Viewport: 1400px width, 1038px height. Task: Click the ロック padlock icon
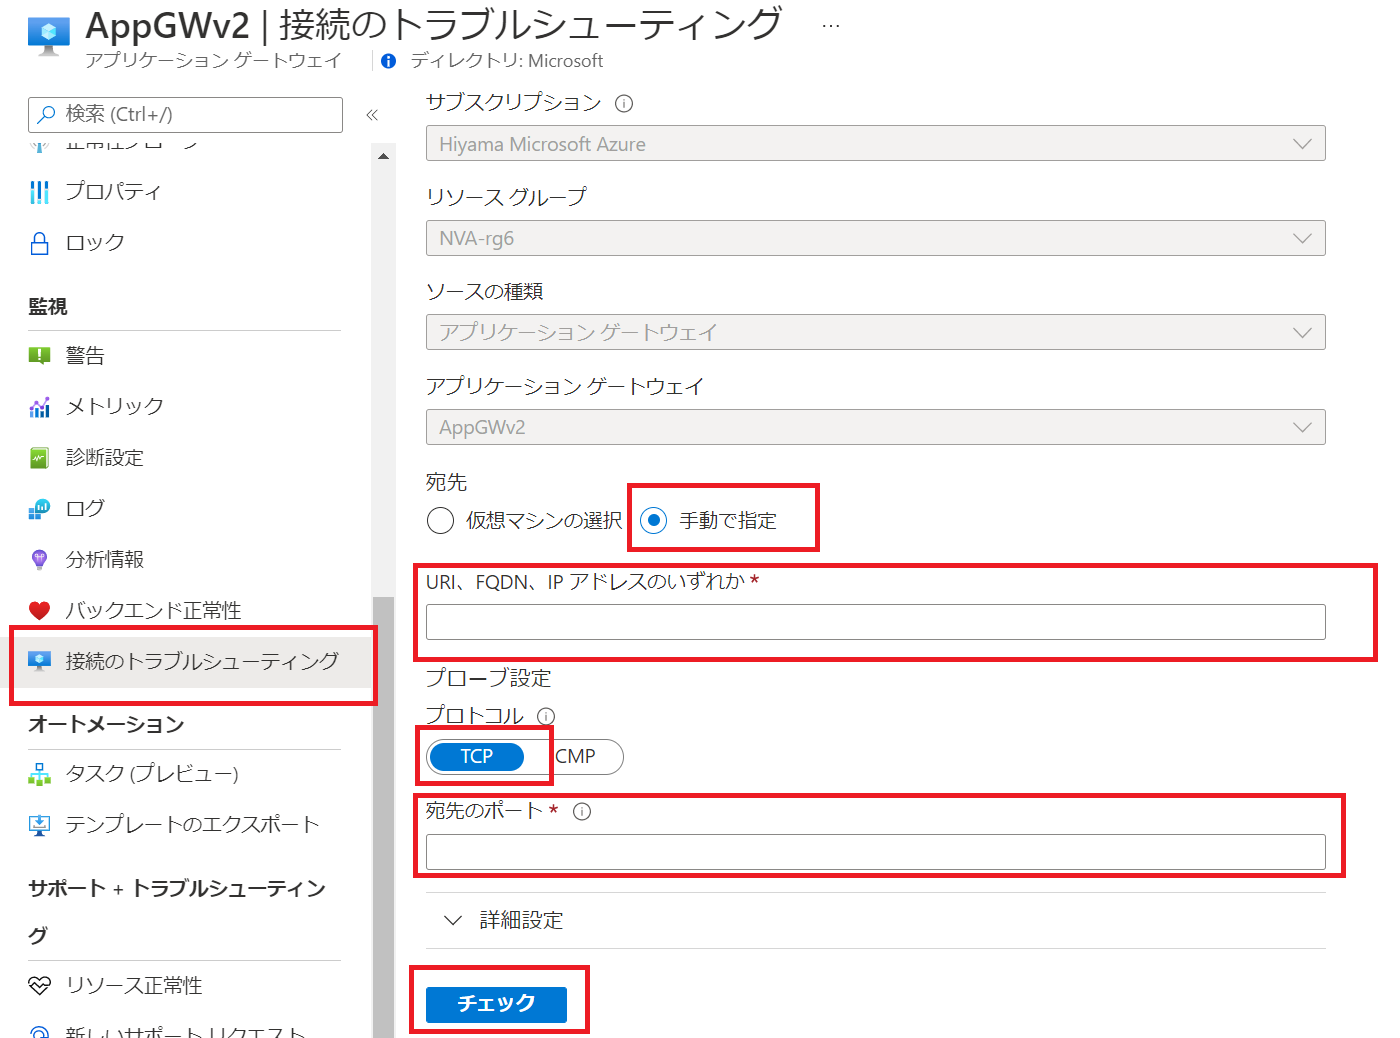click(x=40, y=243)
